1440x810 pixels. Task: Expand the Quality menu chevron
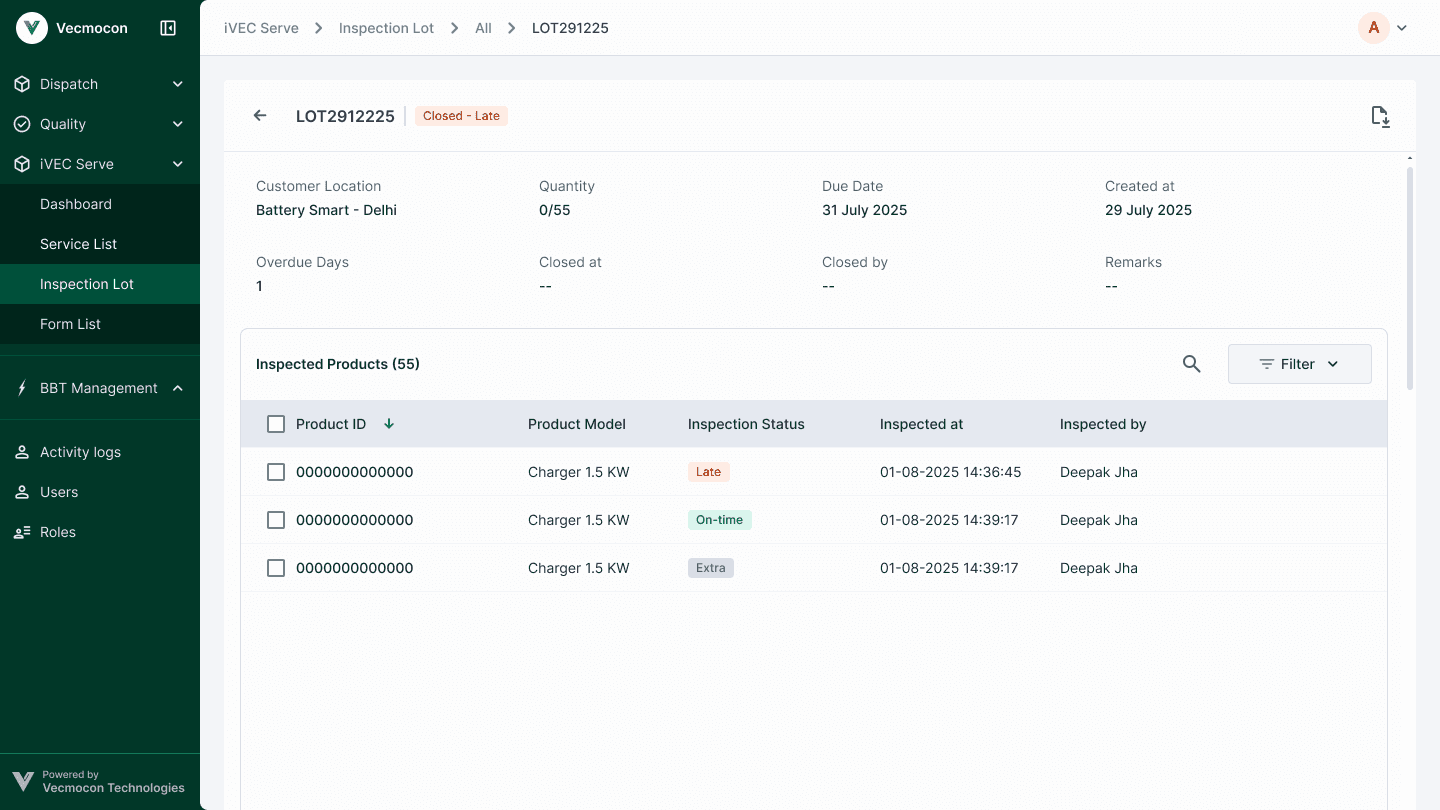(178, 124)
